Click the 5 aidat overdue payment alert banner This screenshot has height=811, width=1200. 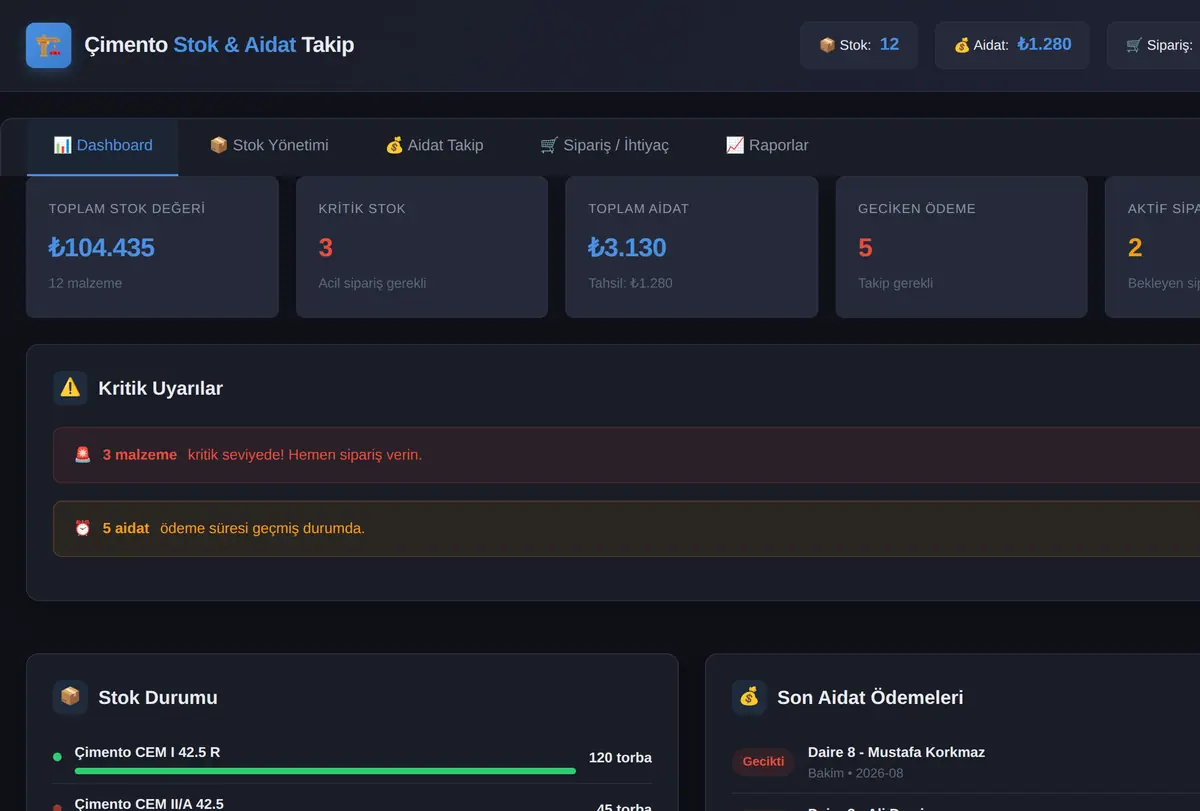[626, 528]
